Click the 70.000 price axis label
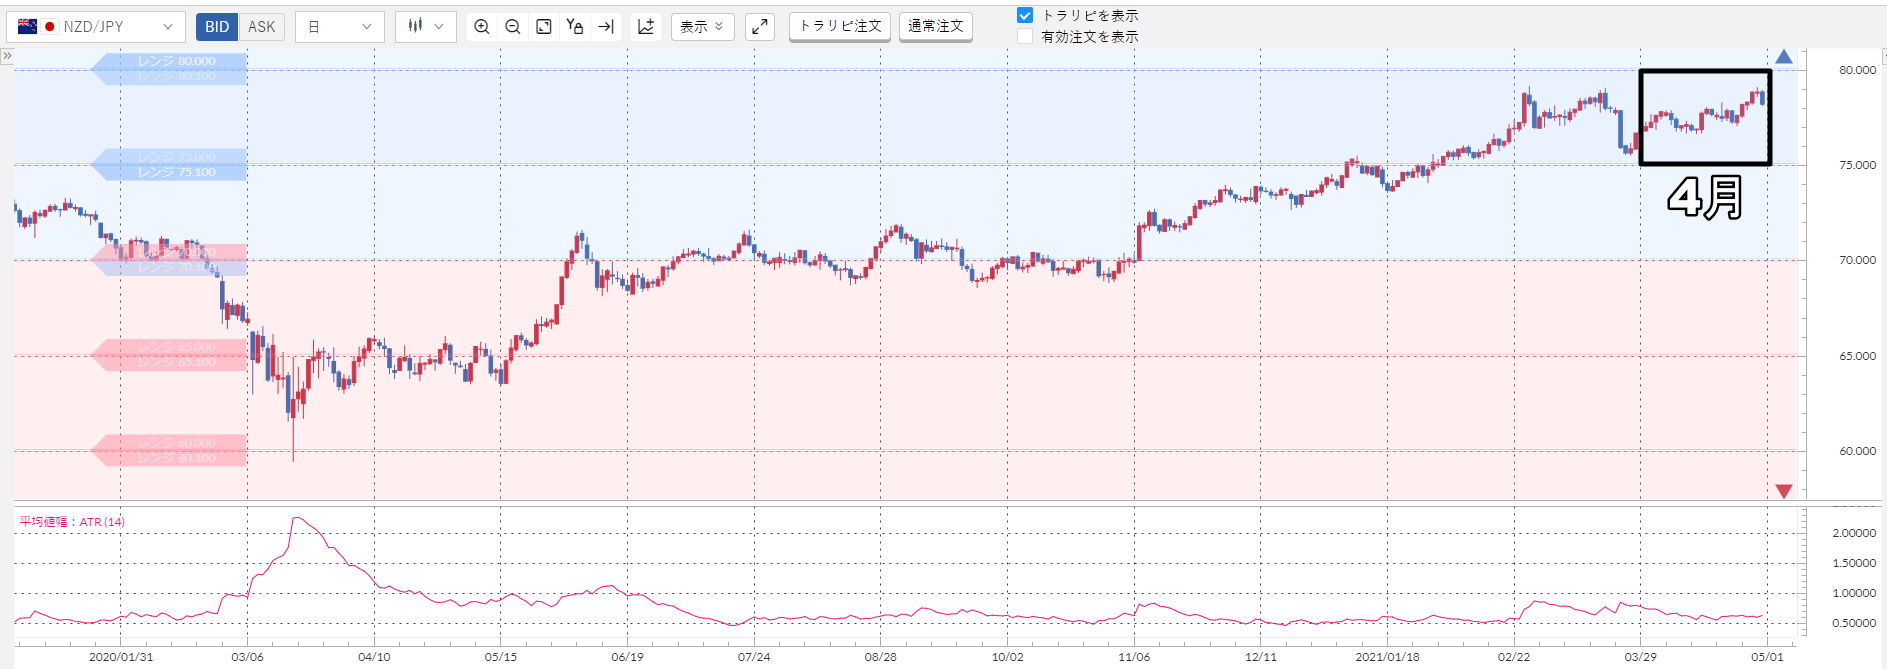This screenshot has width=1887, height=669. tap(1857, 260)
